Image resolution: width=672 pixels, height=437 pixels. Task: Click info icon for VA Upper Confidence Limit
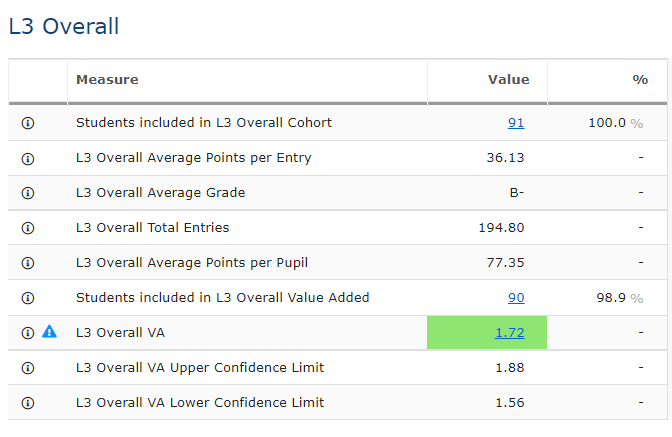click(x=28, y=368)
